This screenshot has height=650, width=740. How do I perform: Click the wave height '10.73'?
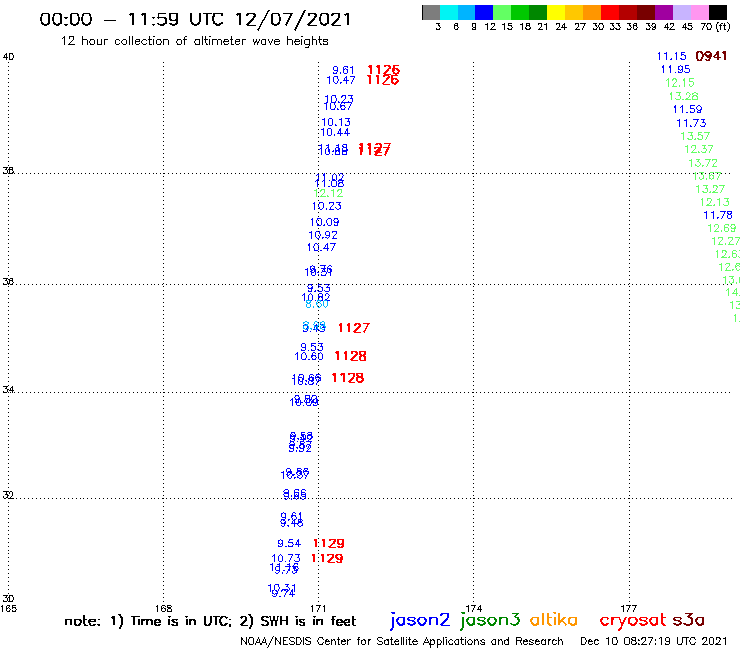point(286,558)
